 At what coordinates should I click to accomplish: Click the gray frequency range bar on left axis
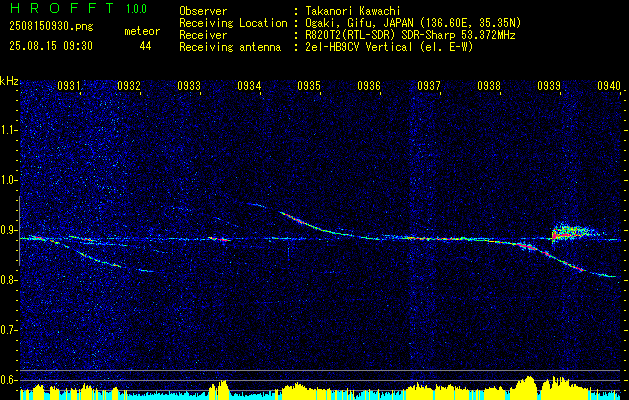(19, 231)
